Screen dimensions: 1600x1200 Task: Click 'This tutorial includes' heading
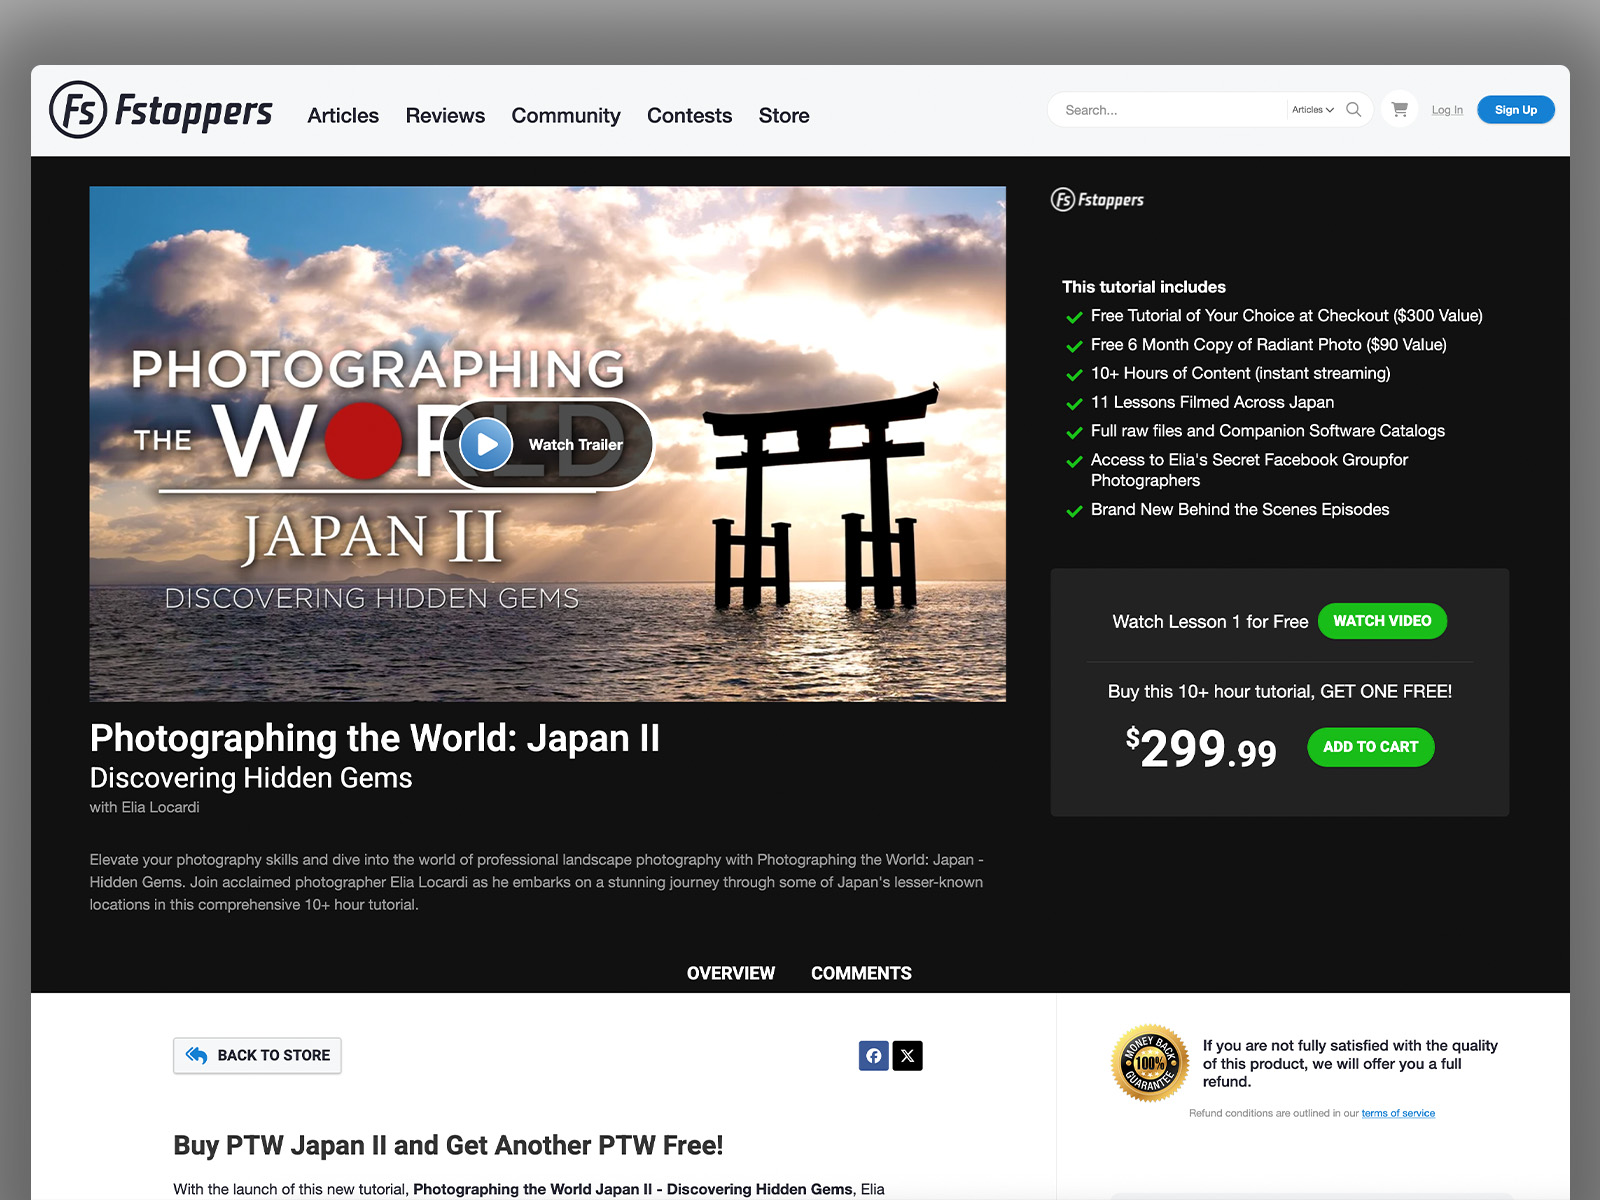coord(1144,287)
